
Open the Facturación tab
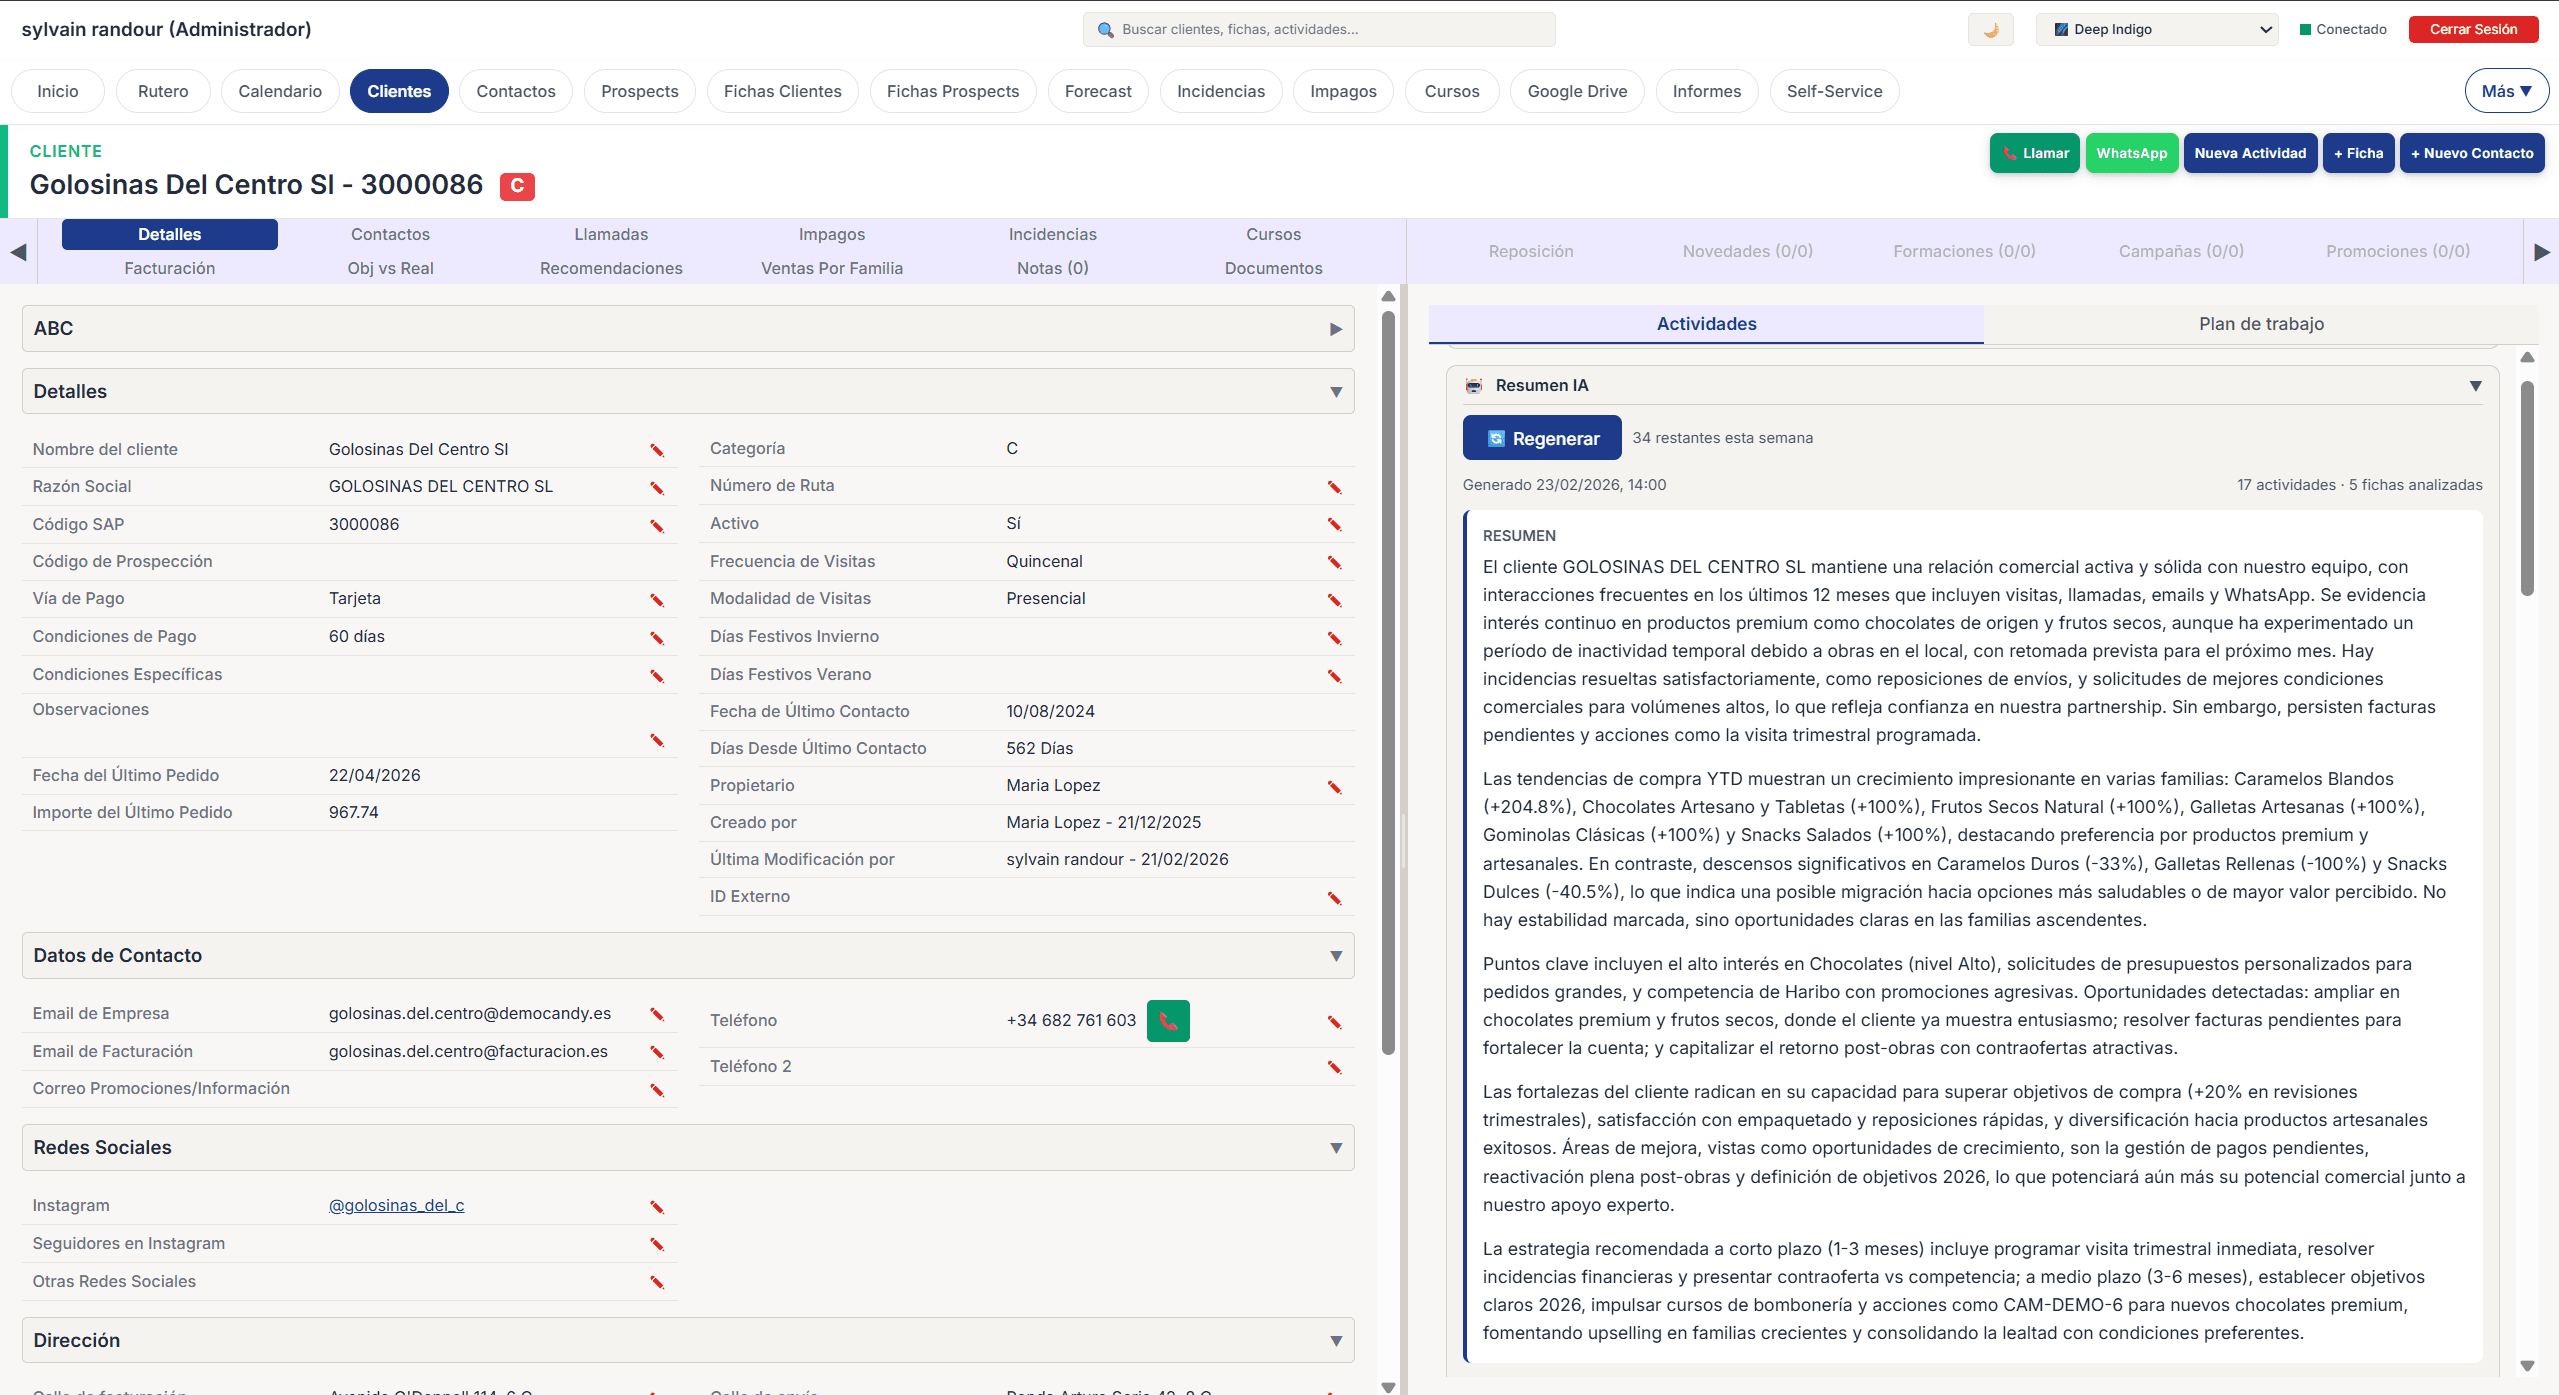(169, 268)
